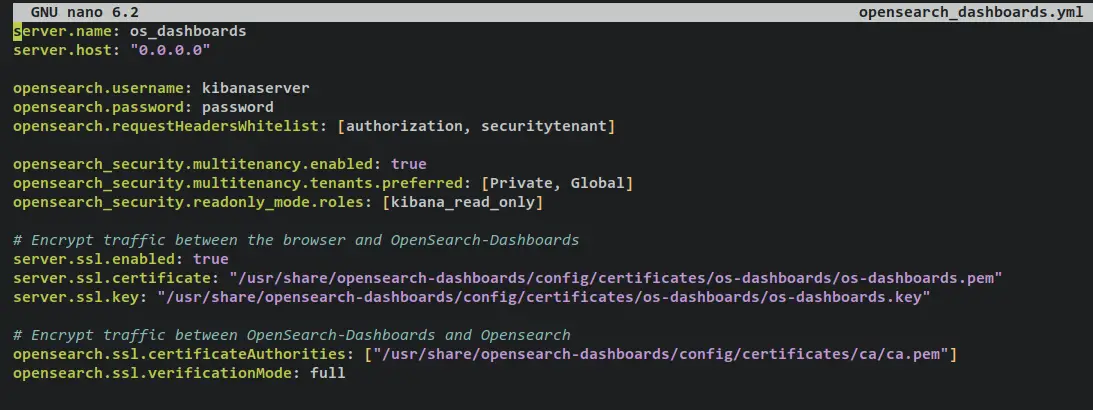Click the 'server.ssl.key' key
1093x410 pixels.
76,297
